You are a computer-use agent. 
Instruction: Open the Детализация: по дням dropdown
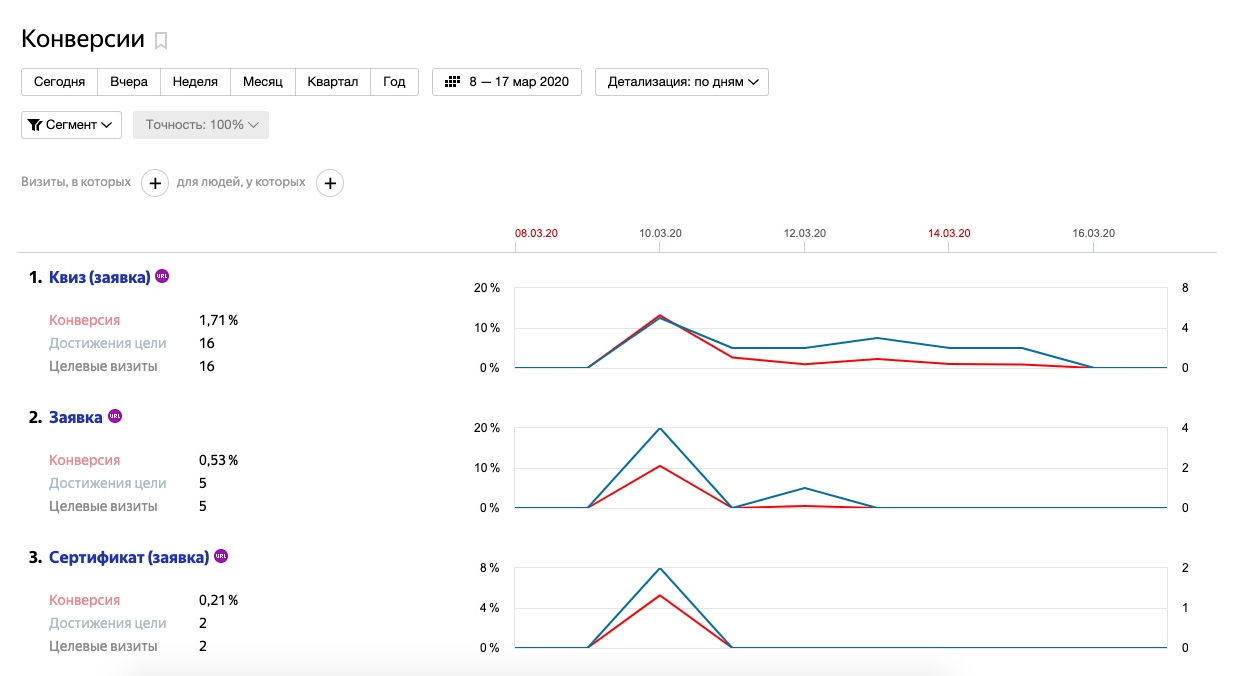tap(681, 82)
